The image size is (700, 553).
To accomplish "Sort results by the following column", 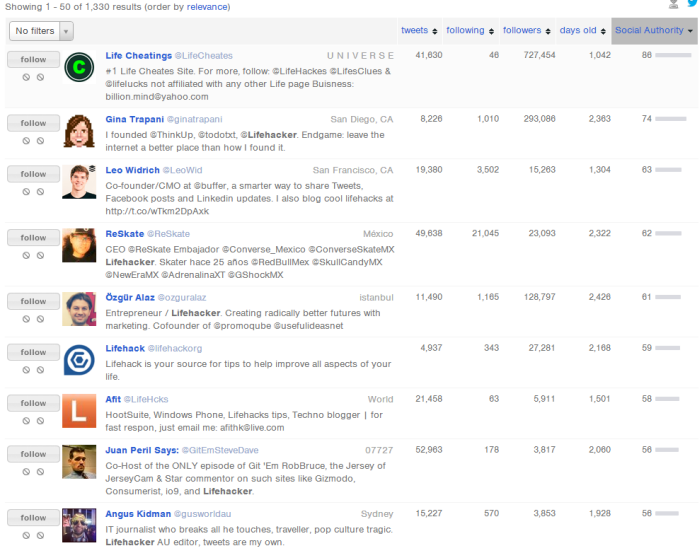I will coord(470,30).
